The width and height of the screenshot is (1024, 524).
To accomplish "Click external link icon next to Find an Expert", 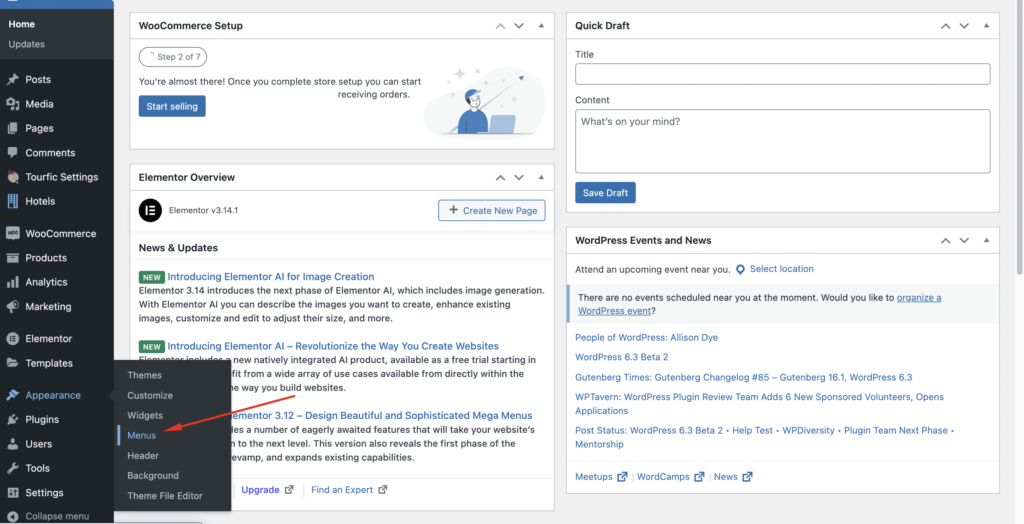I will (383, 490).
